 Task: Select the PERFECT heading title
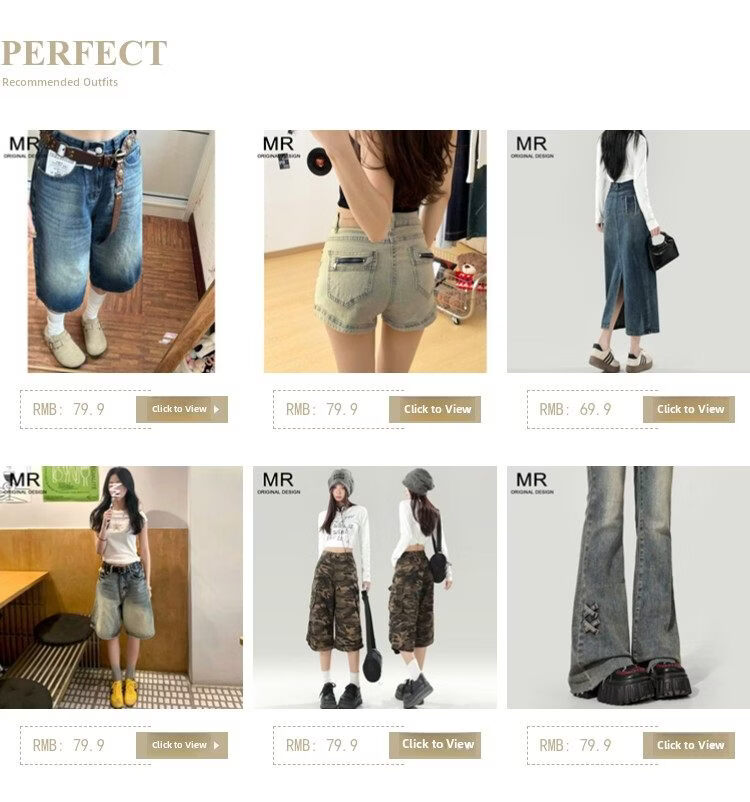tap(84, 53)
